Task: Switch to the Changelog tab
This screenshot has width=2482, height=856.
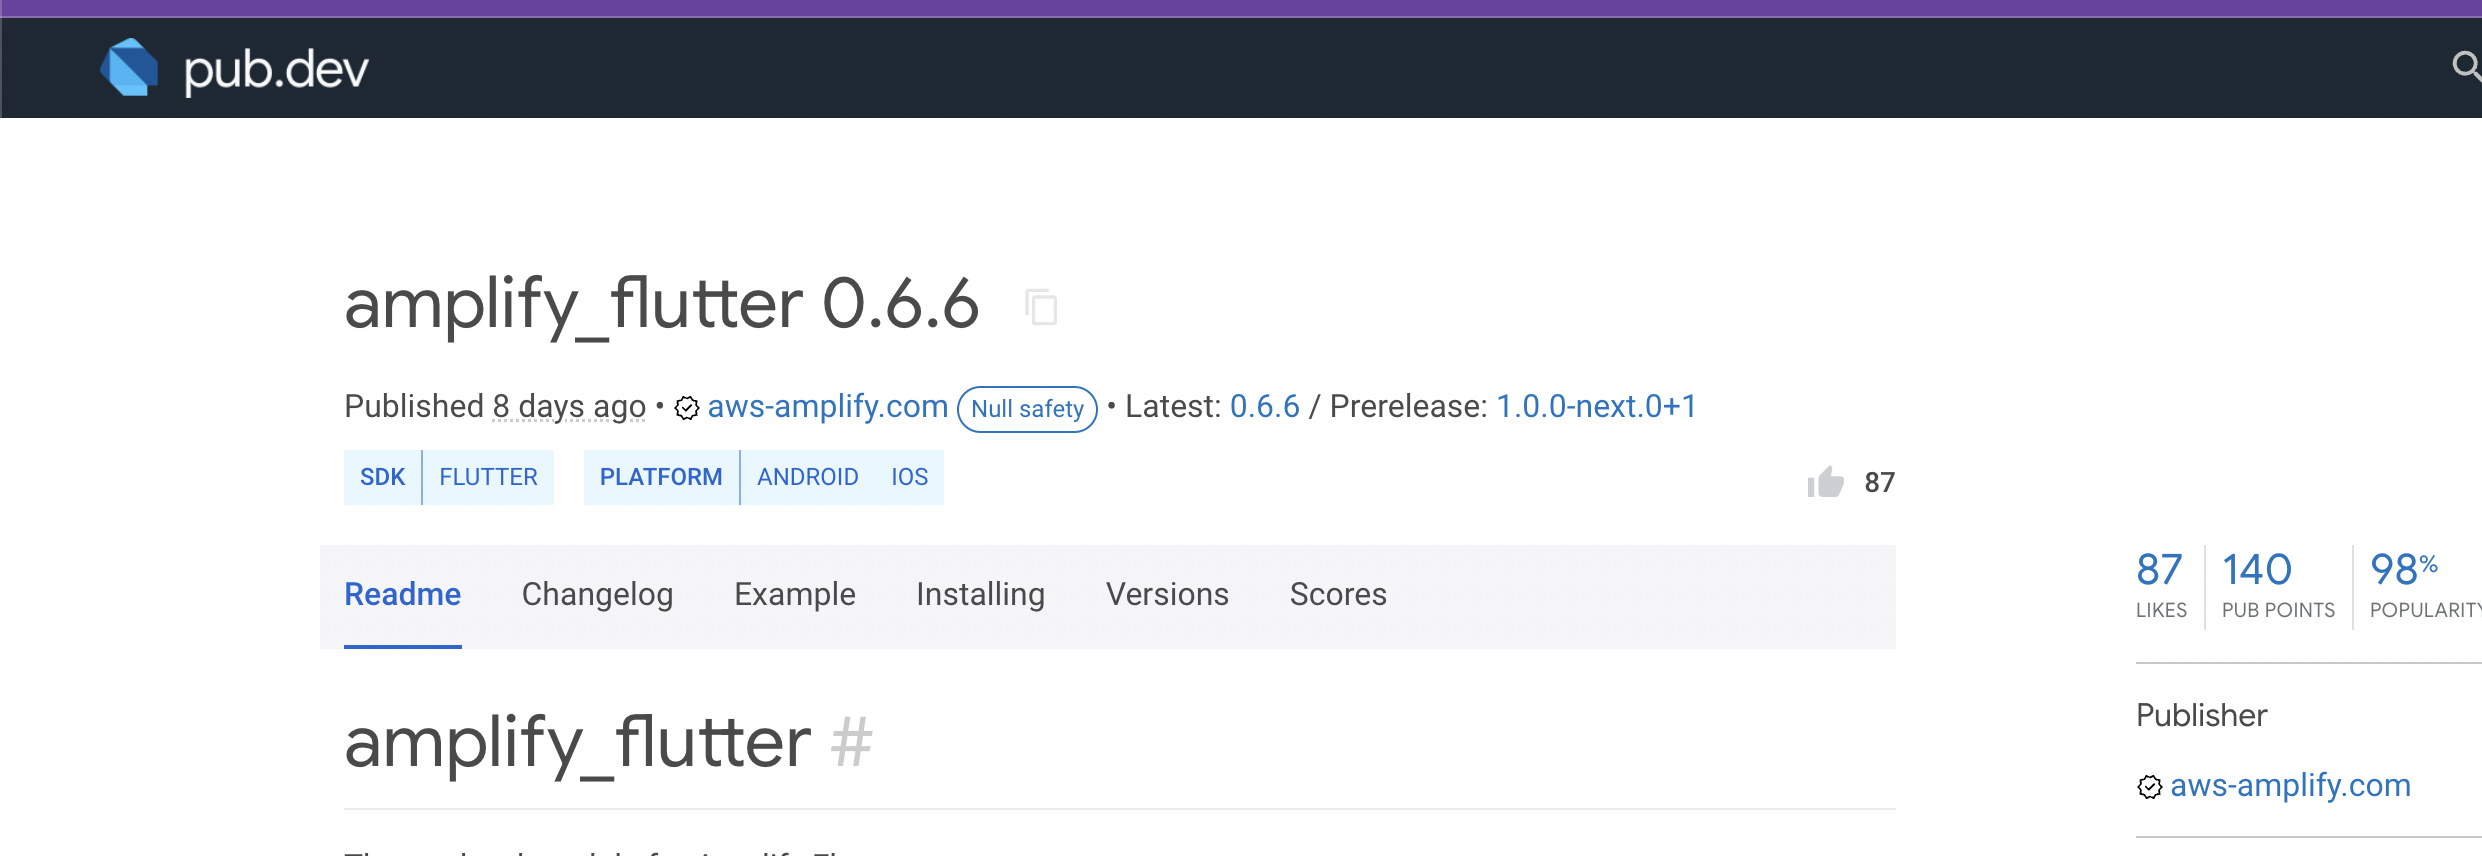Action: 597,595
